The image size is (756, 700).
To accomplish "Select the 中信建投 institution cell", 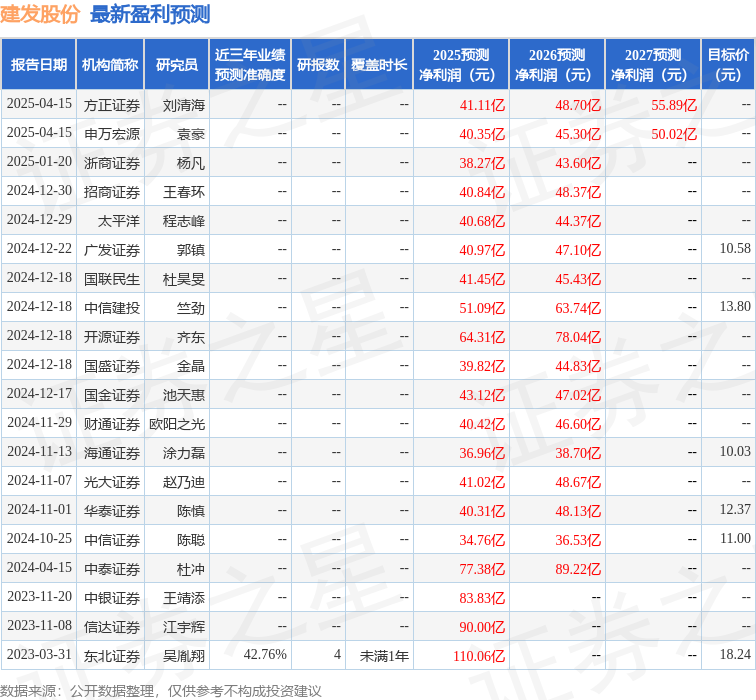I will coord(112,308).
